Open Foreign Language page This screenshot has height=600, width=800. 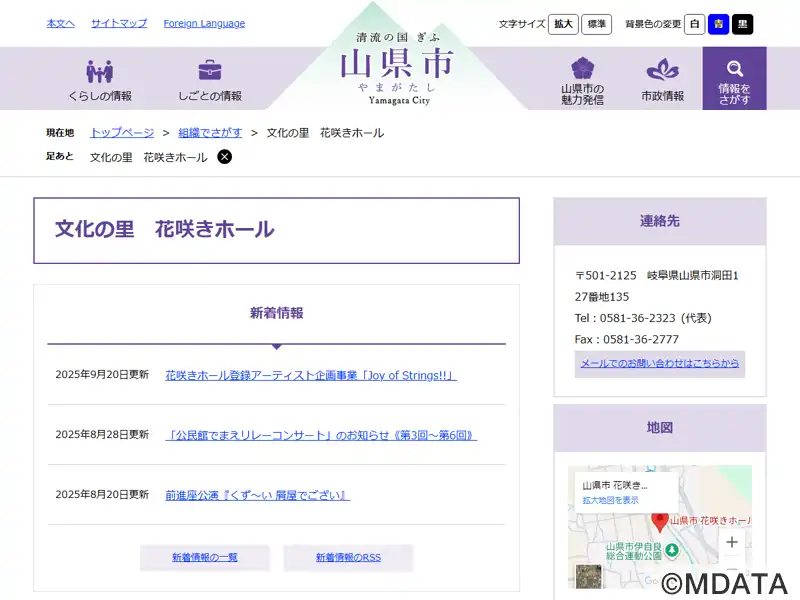coord(204,23)
